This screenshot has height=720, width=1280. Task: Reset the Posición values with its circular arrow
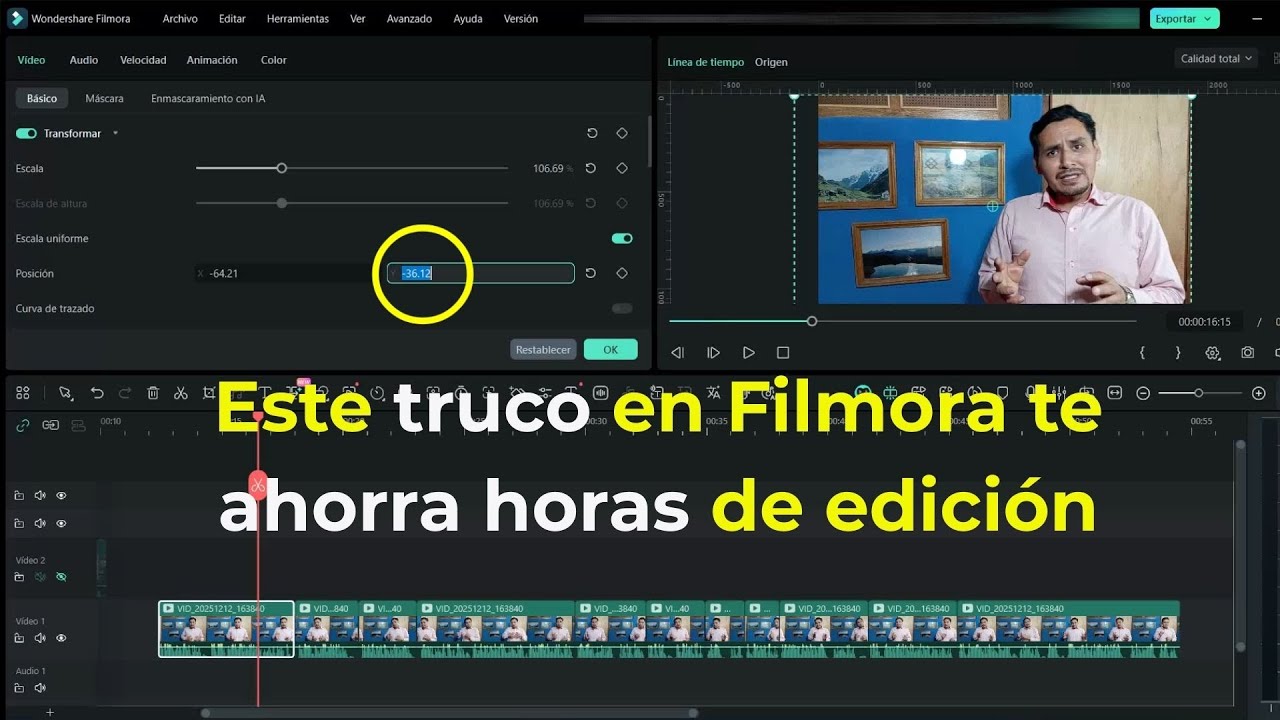pyautogui.click(x=591, y=273)
